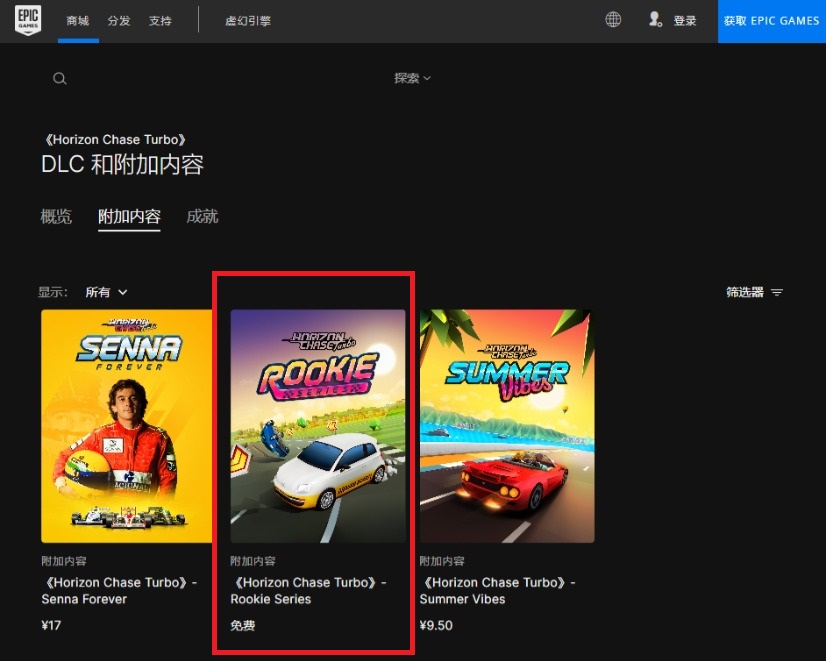Open the Senna Forever cover image

(126, 426)
